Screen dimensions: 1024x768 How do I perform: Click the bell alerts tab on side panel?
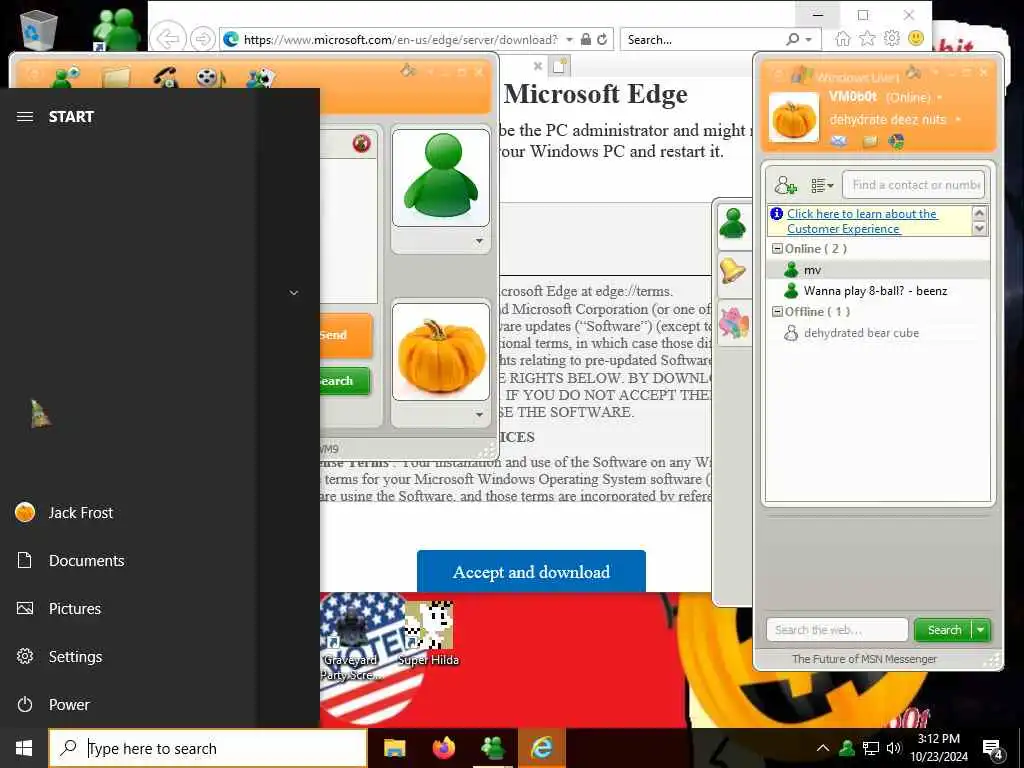pyautogui.click(x=732, y=271)
